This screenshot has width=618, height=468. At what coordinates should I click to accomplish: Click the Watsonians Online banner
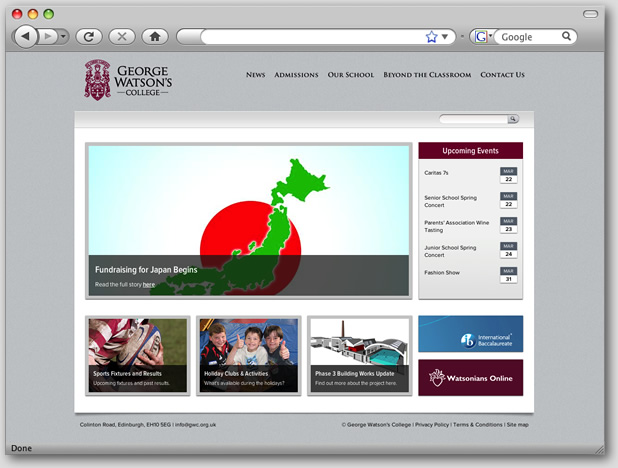pos(470,377)
